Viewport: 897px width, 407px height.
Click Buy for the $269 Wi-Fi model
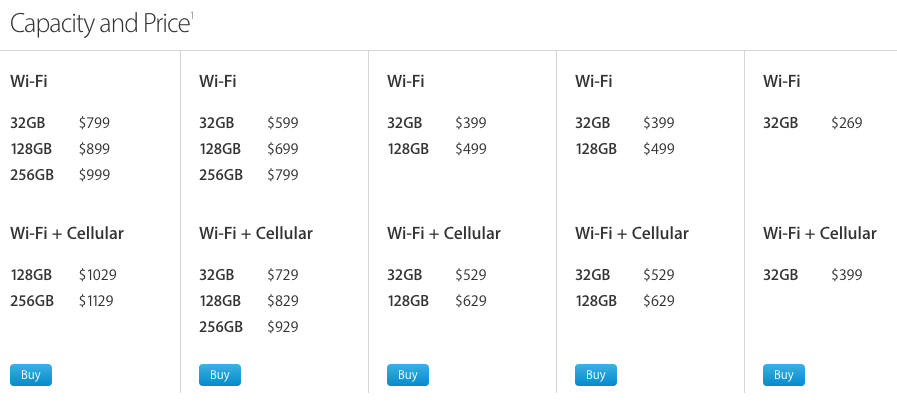pyautogui.click(x=783, y=375)
